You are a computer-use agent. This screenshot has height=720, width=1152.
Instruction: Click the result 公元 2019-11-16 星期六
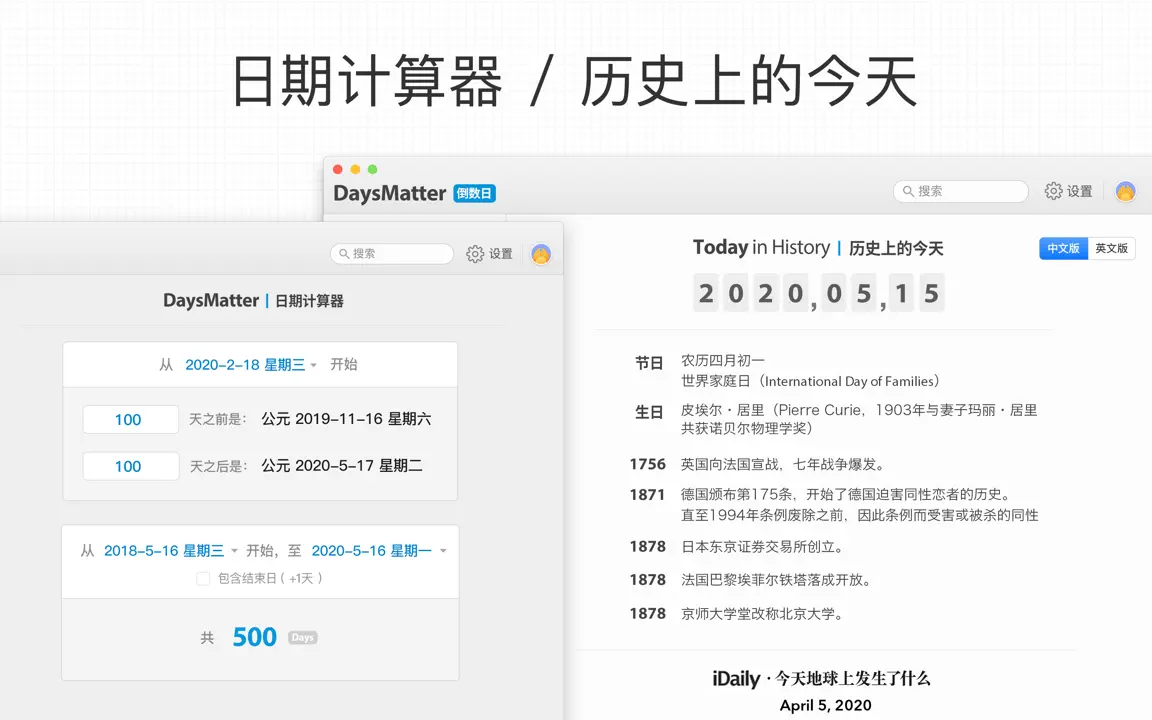(x=346, y=419)
